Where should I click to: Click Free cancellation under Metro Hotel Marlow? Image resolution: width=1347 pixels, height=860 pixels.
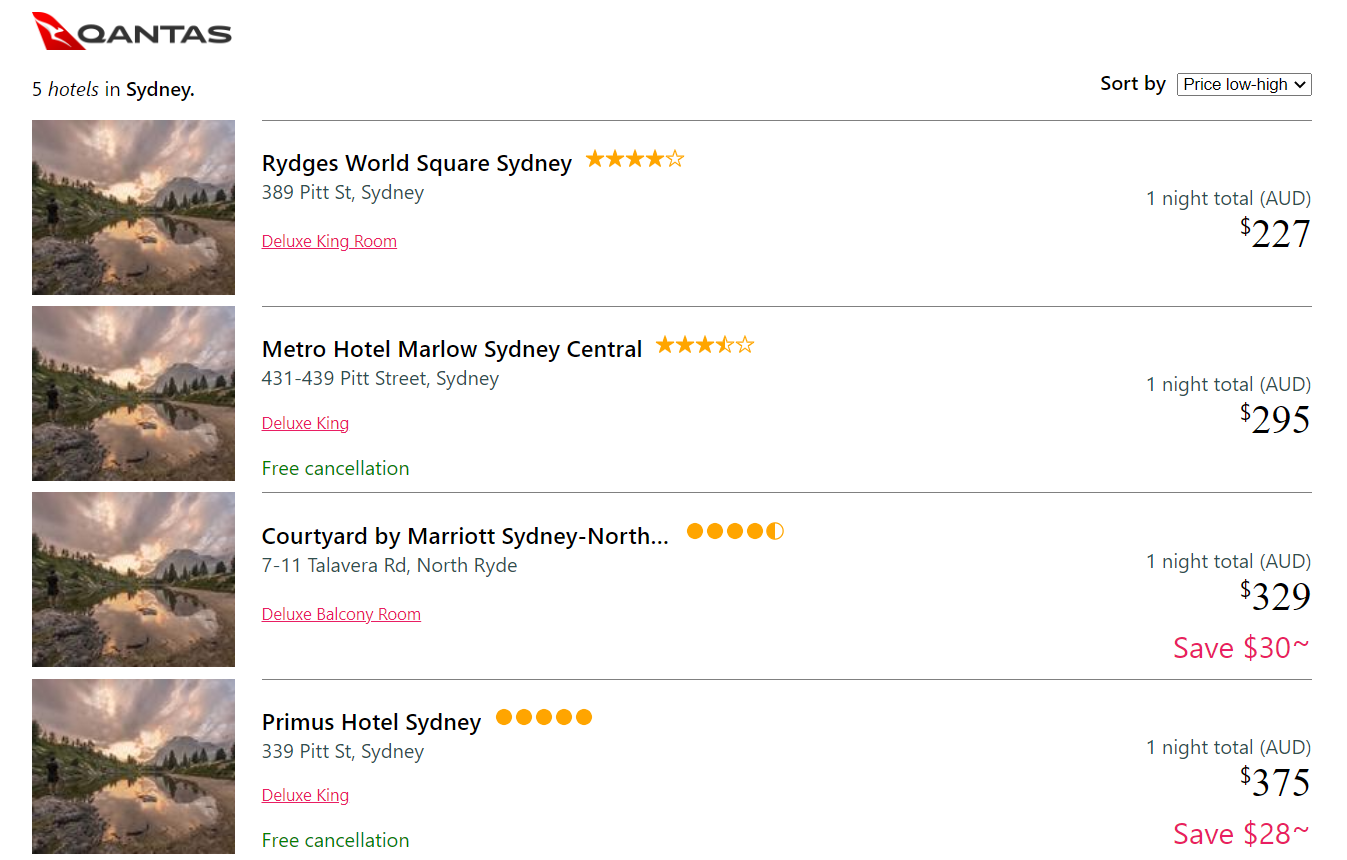coord(335,468)
